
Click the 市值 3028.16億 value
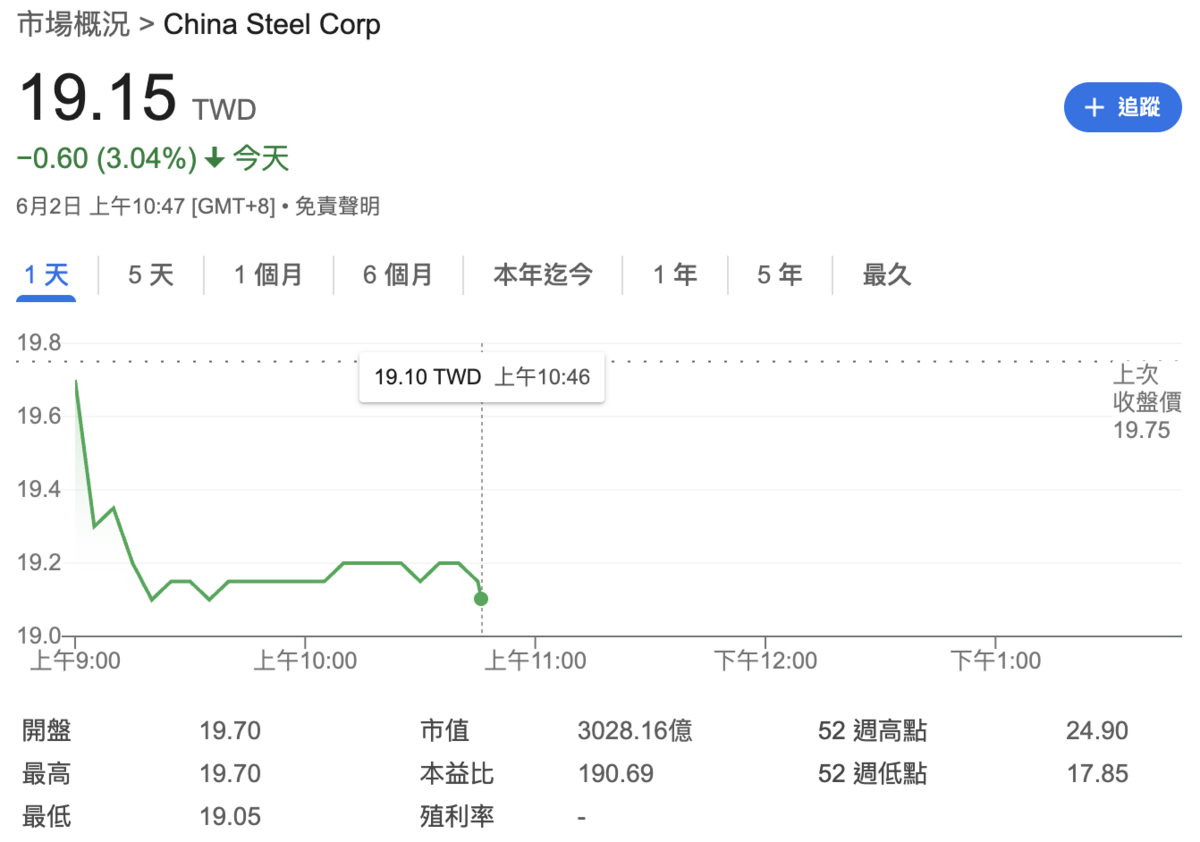coord(635,731)
